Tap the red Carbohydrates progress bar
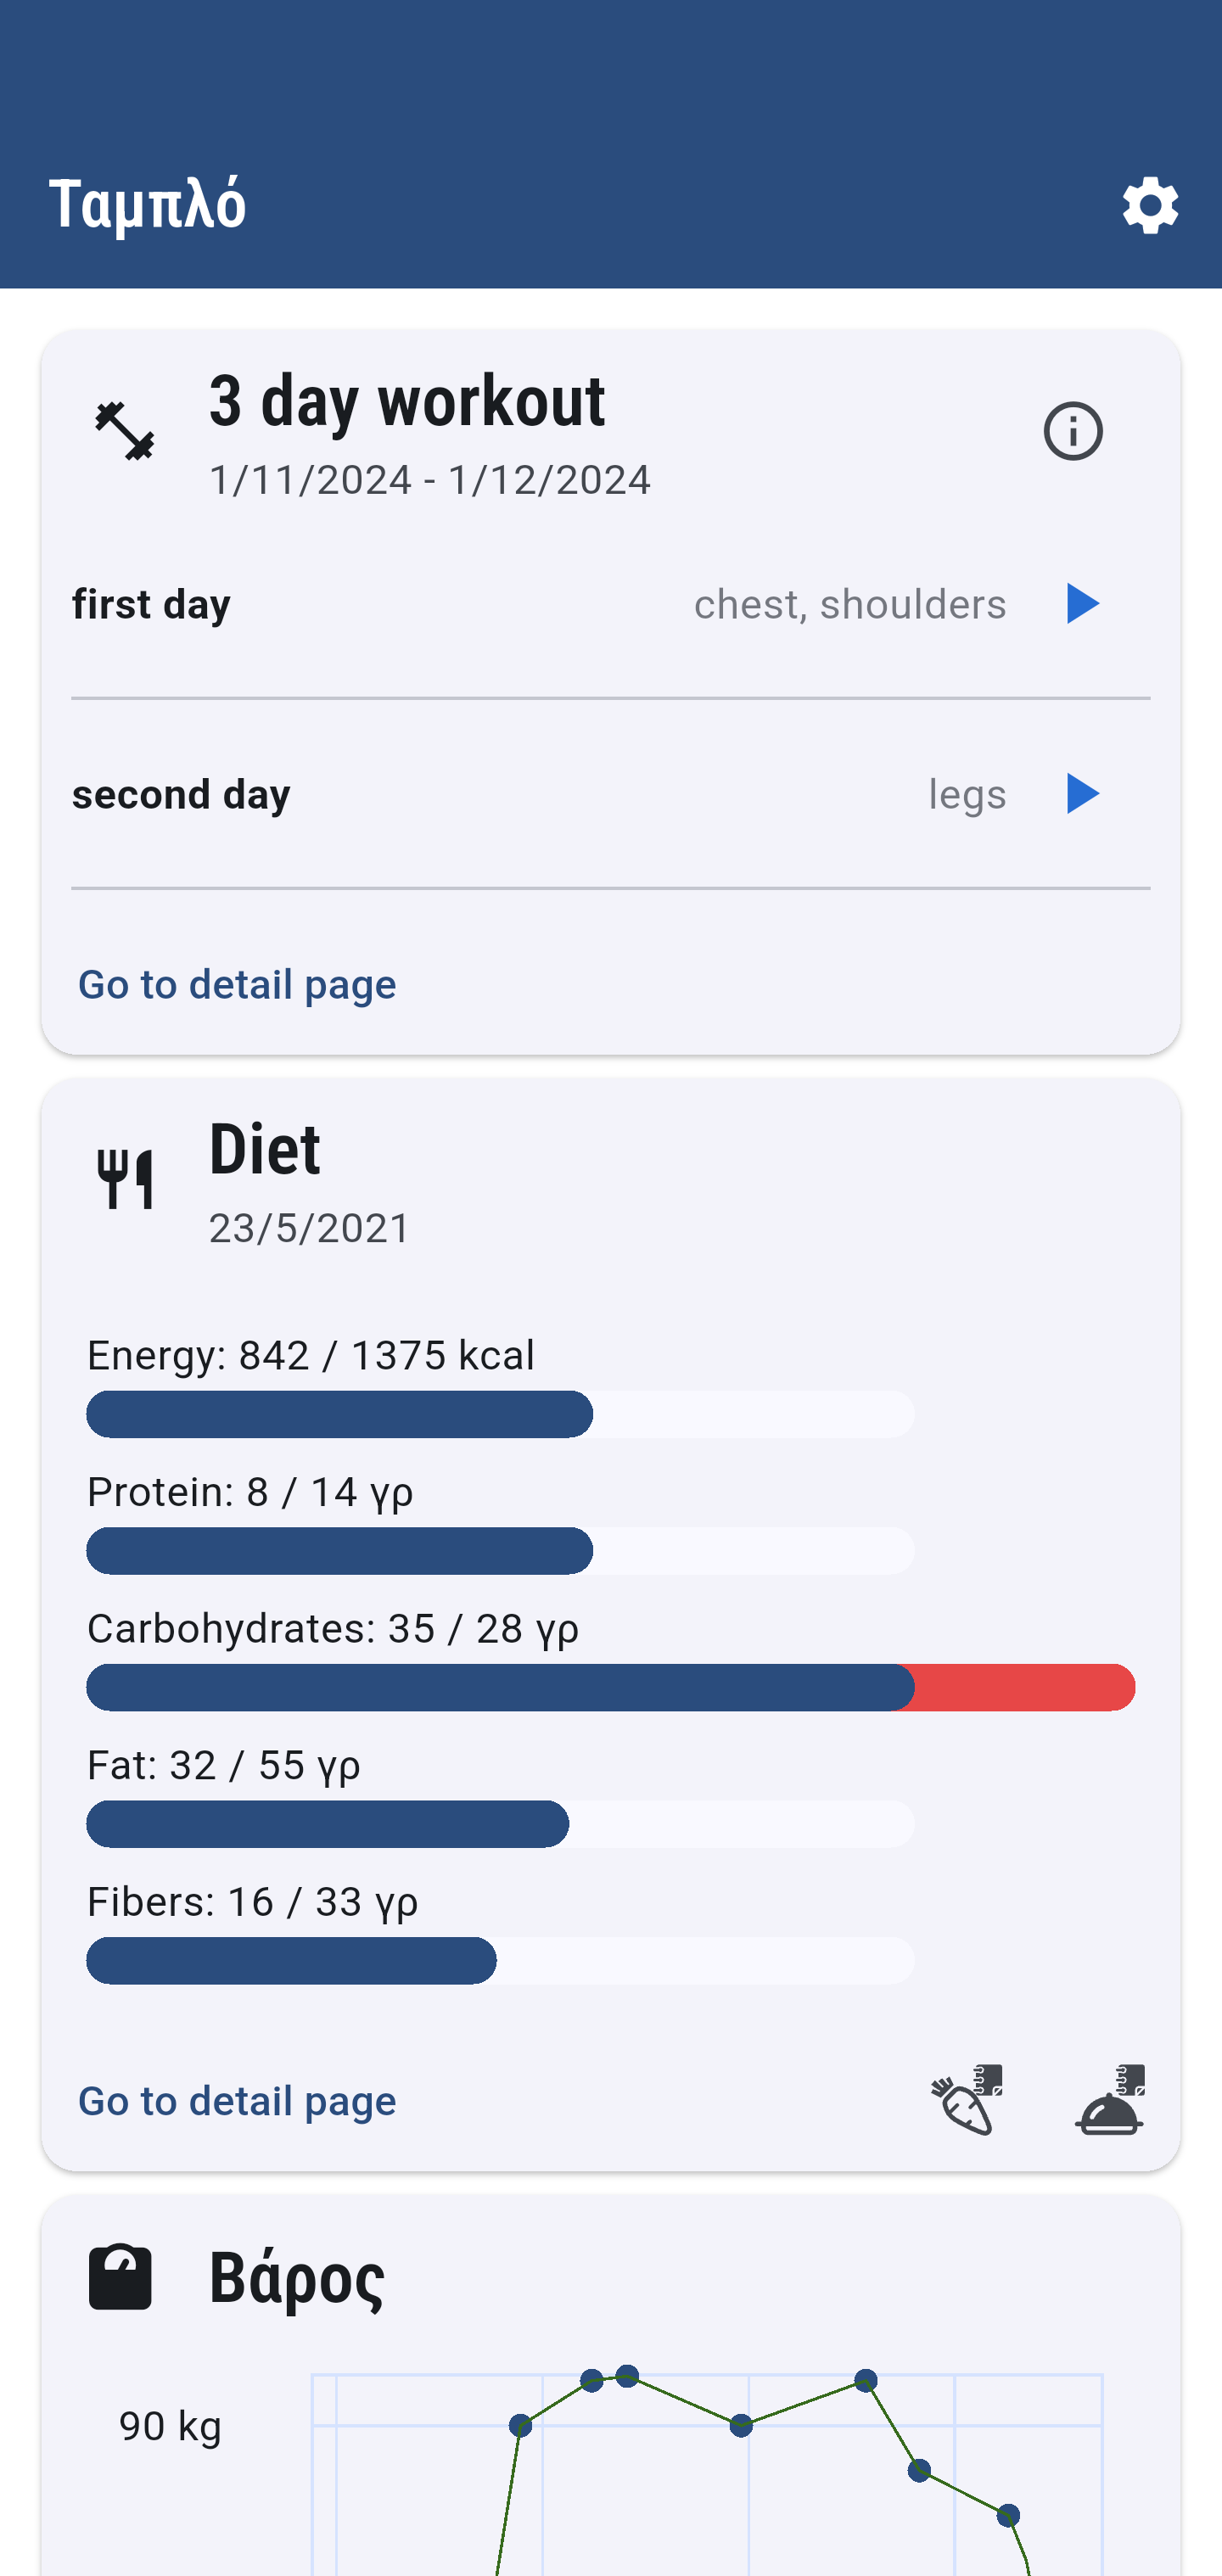The height and width of the screenshot is (2576, 1222). 610,1687
